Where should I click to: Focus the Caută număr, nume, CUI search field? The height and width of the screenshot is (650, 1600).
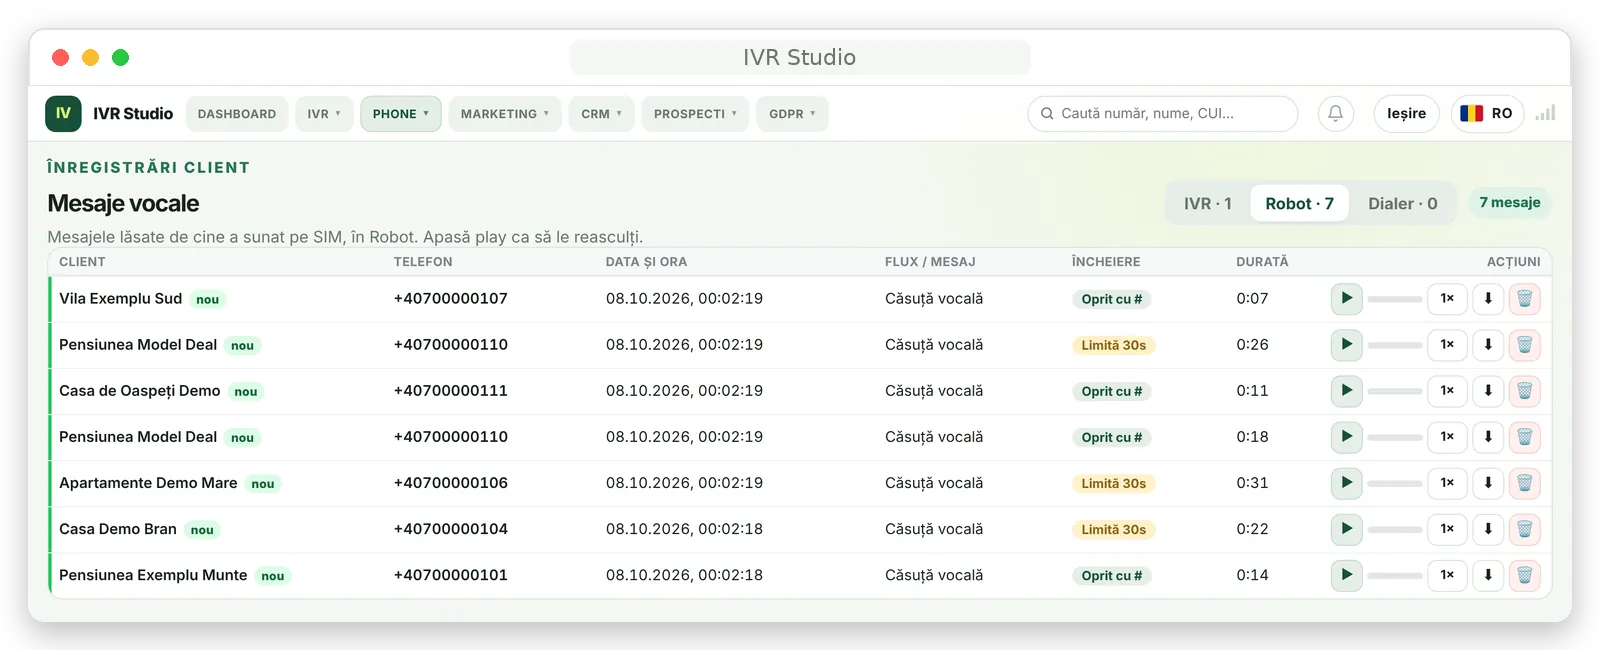pyautogui.click(x=1163, y=114)
